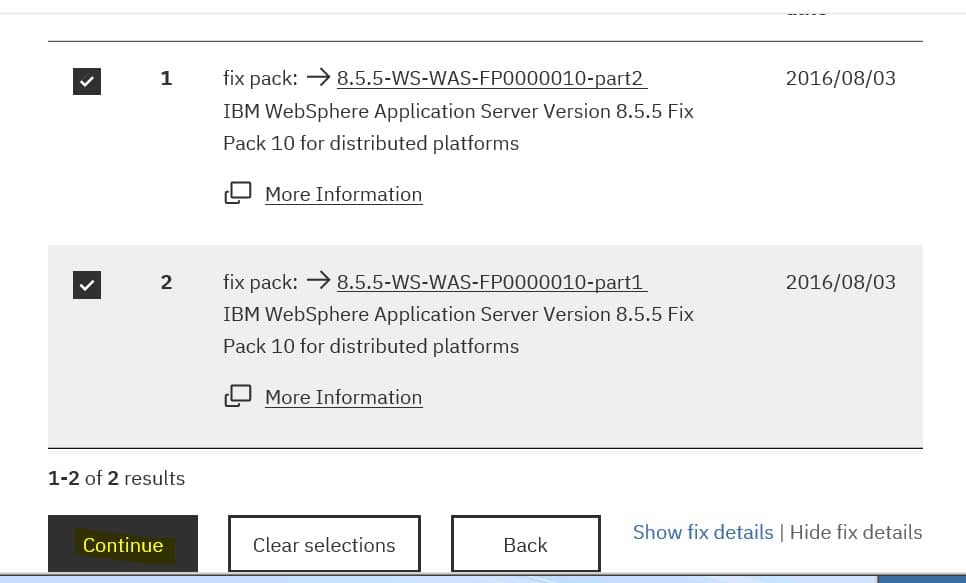This screenshot has width=966, height=583.
Task: Click the 2016/08/03 date in row 2
Action: 840,282
